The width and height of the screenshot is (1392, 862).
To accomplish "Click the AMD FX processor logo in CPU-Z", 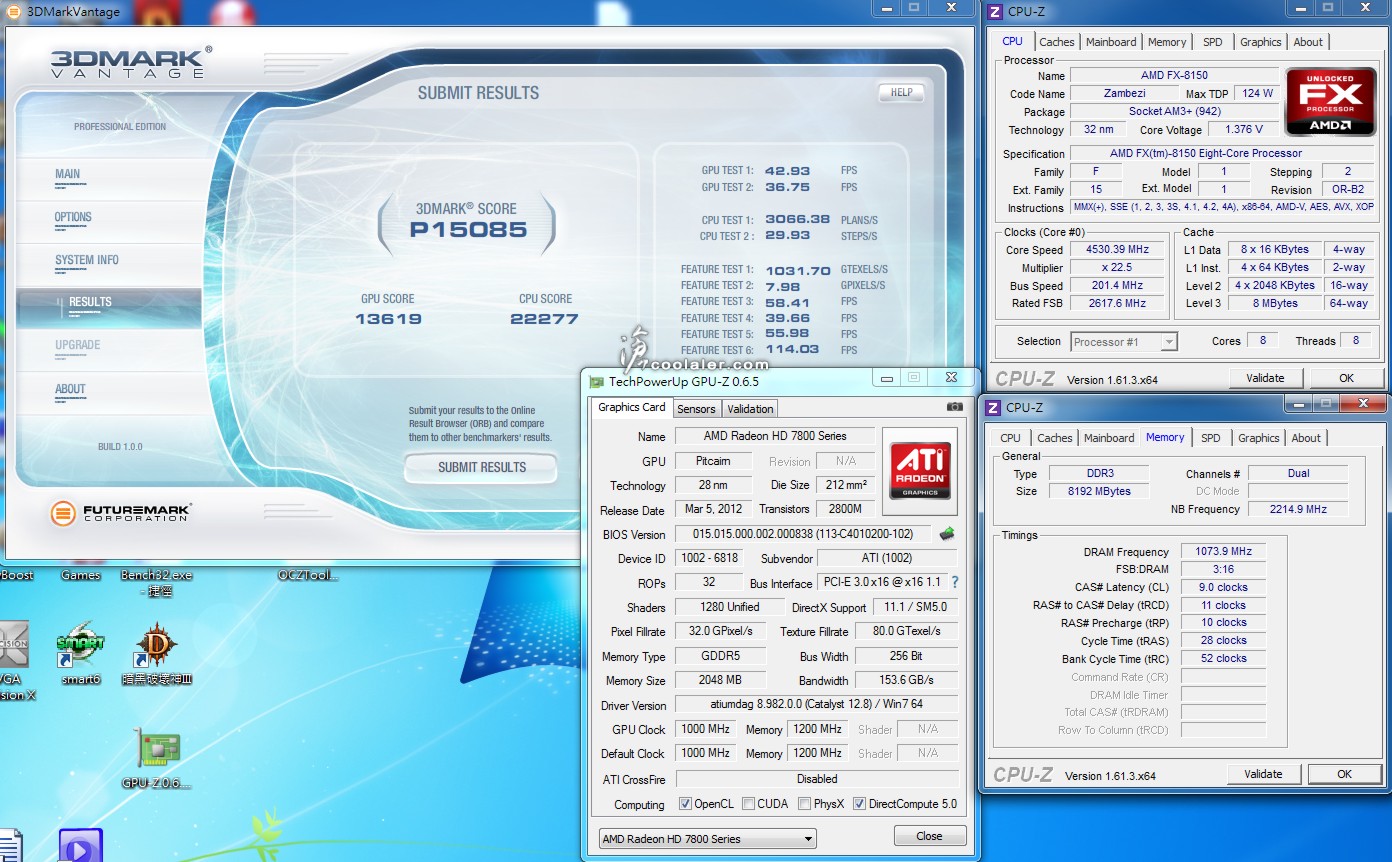I will pos(1330,101).
